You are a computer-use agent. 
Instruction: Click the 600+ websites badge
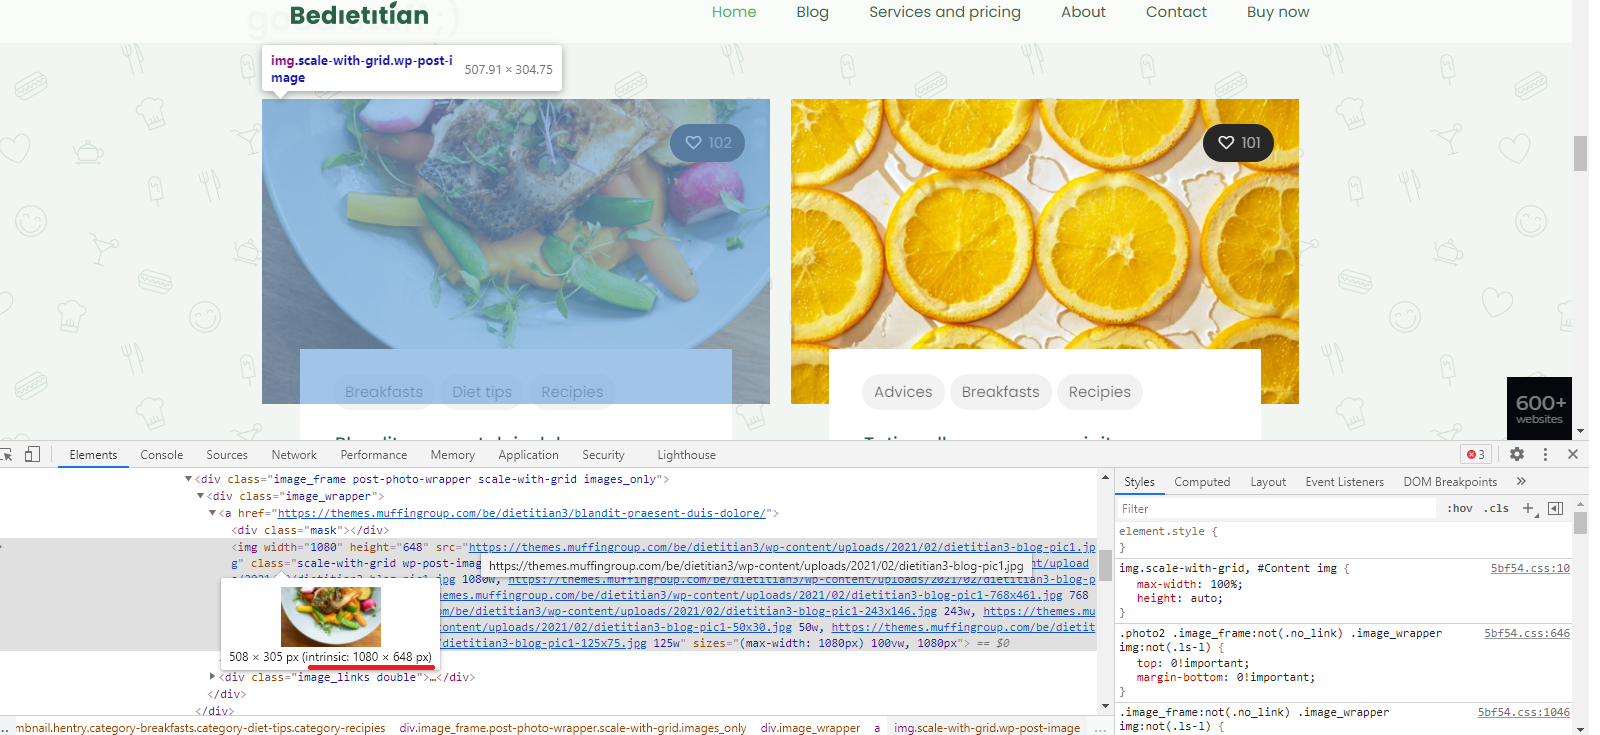[x=1539, y=408]
